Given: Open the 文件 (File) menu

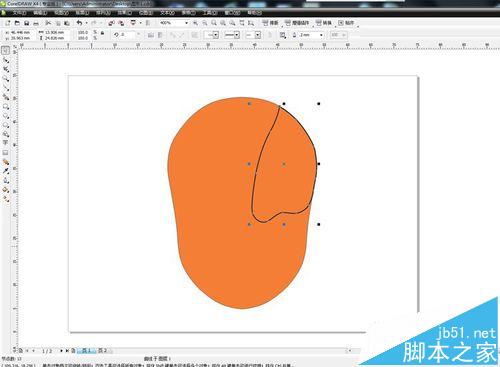Looking at the screenshot, I should click(x=19, y=13).
